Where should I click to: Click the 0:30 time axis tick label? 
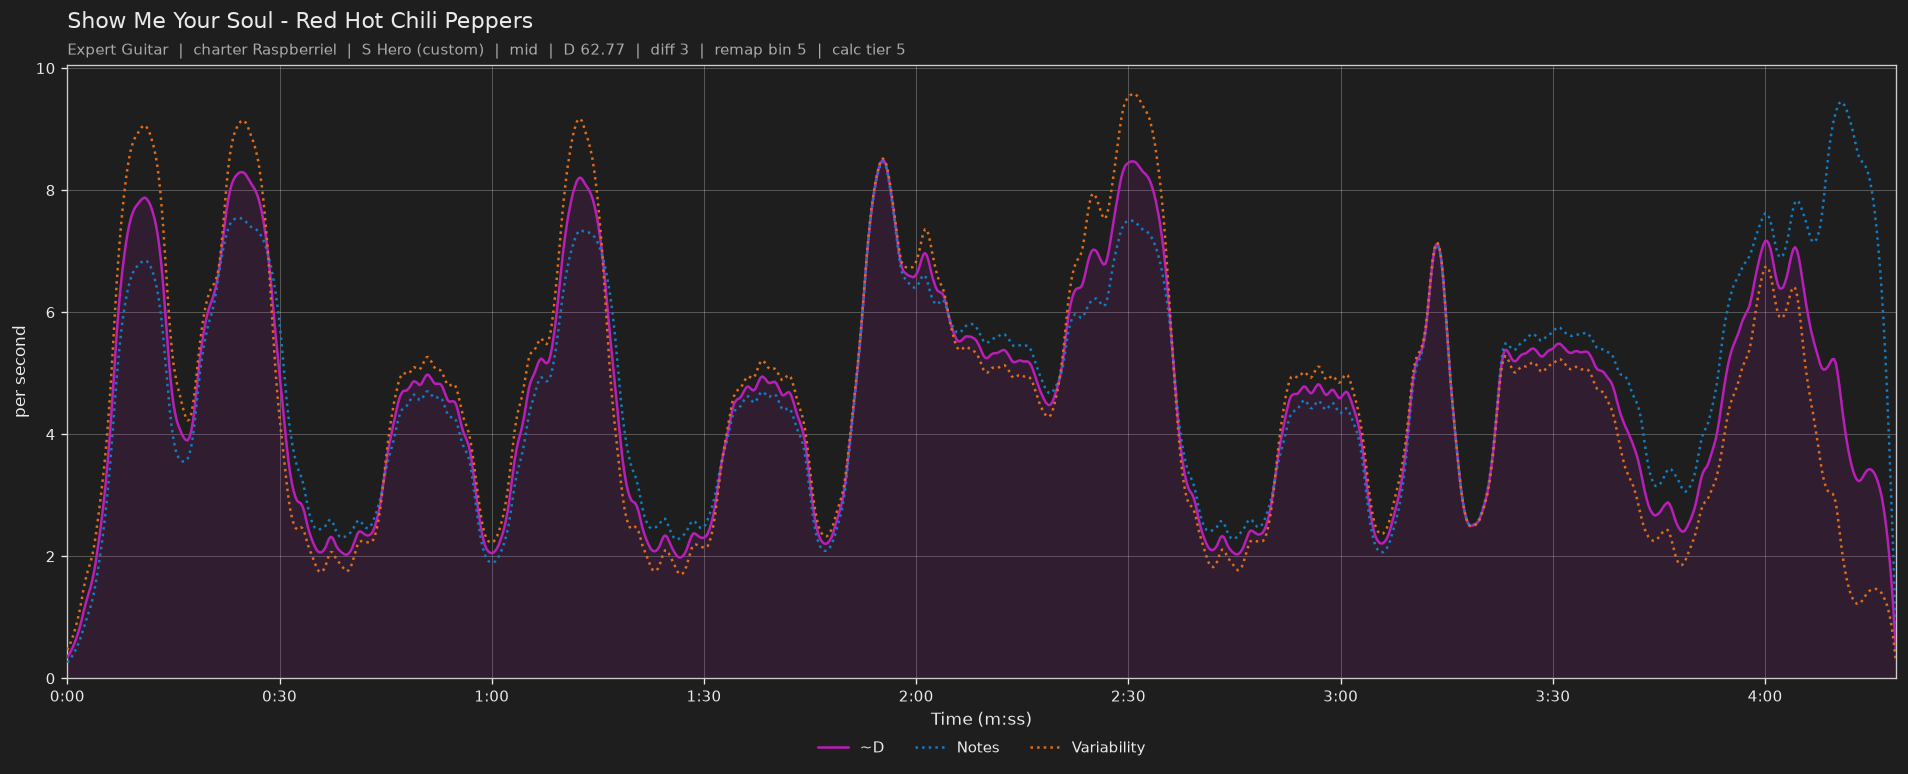click(280, 697)
